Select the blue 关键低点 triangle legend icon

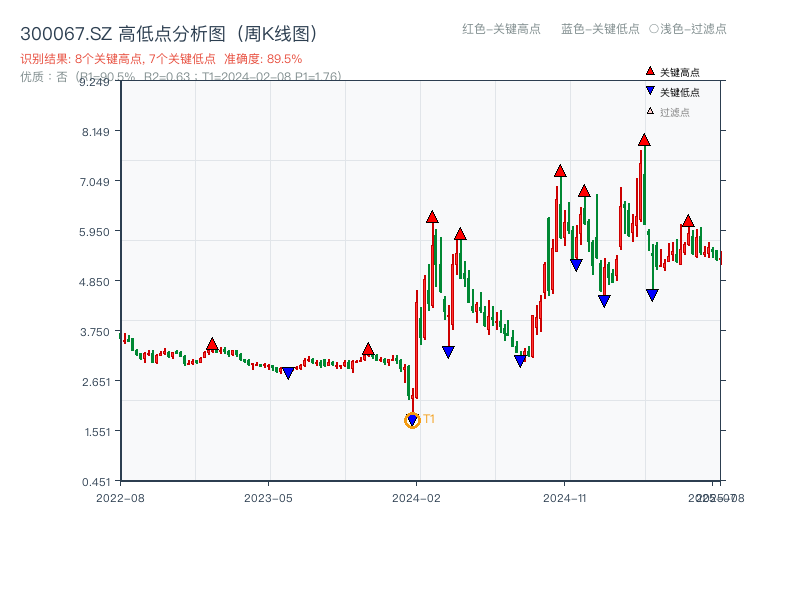pos(650,91)
